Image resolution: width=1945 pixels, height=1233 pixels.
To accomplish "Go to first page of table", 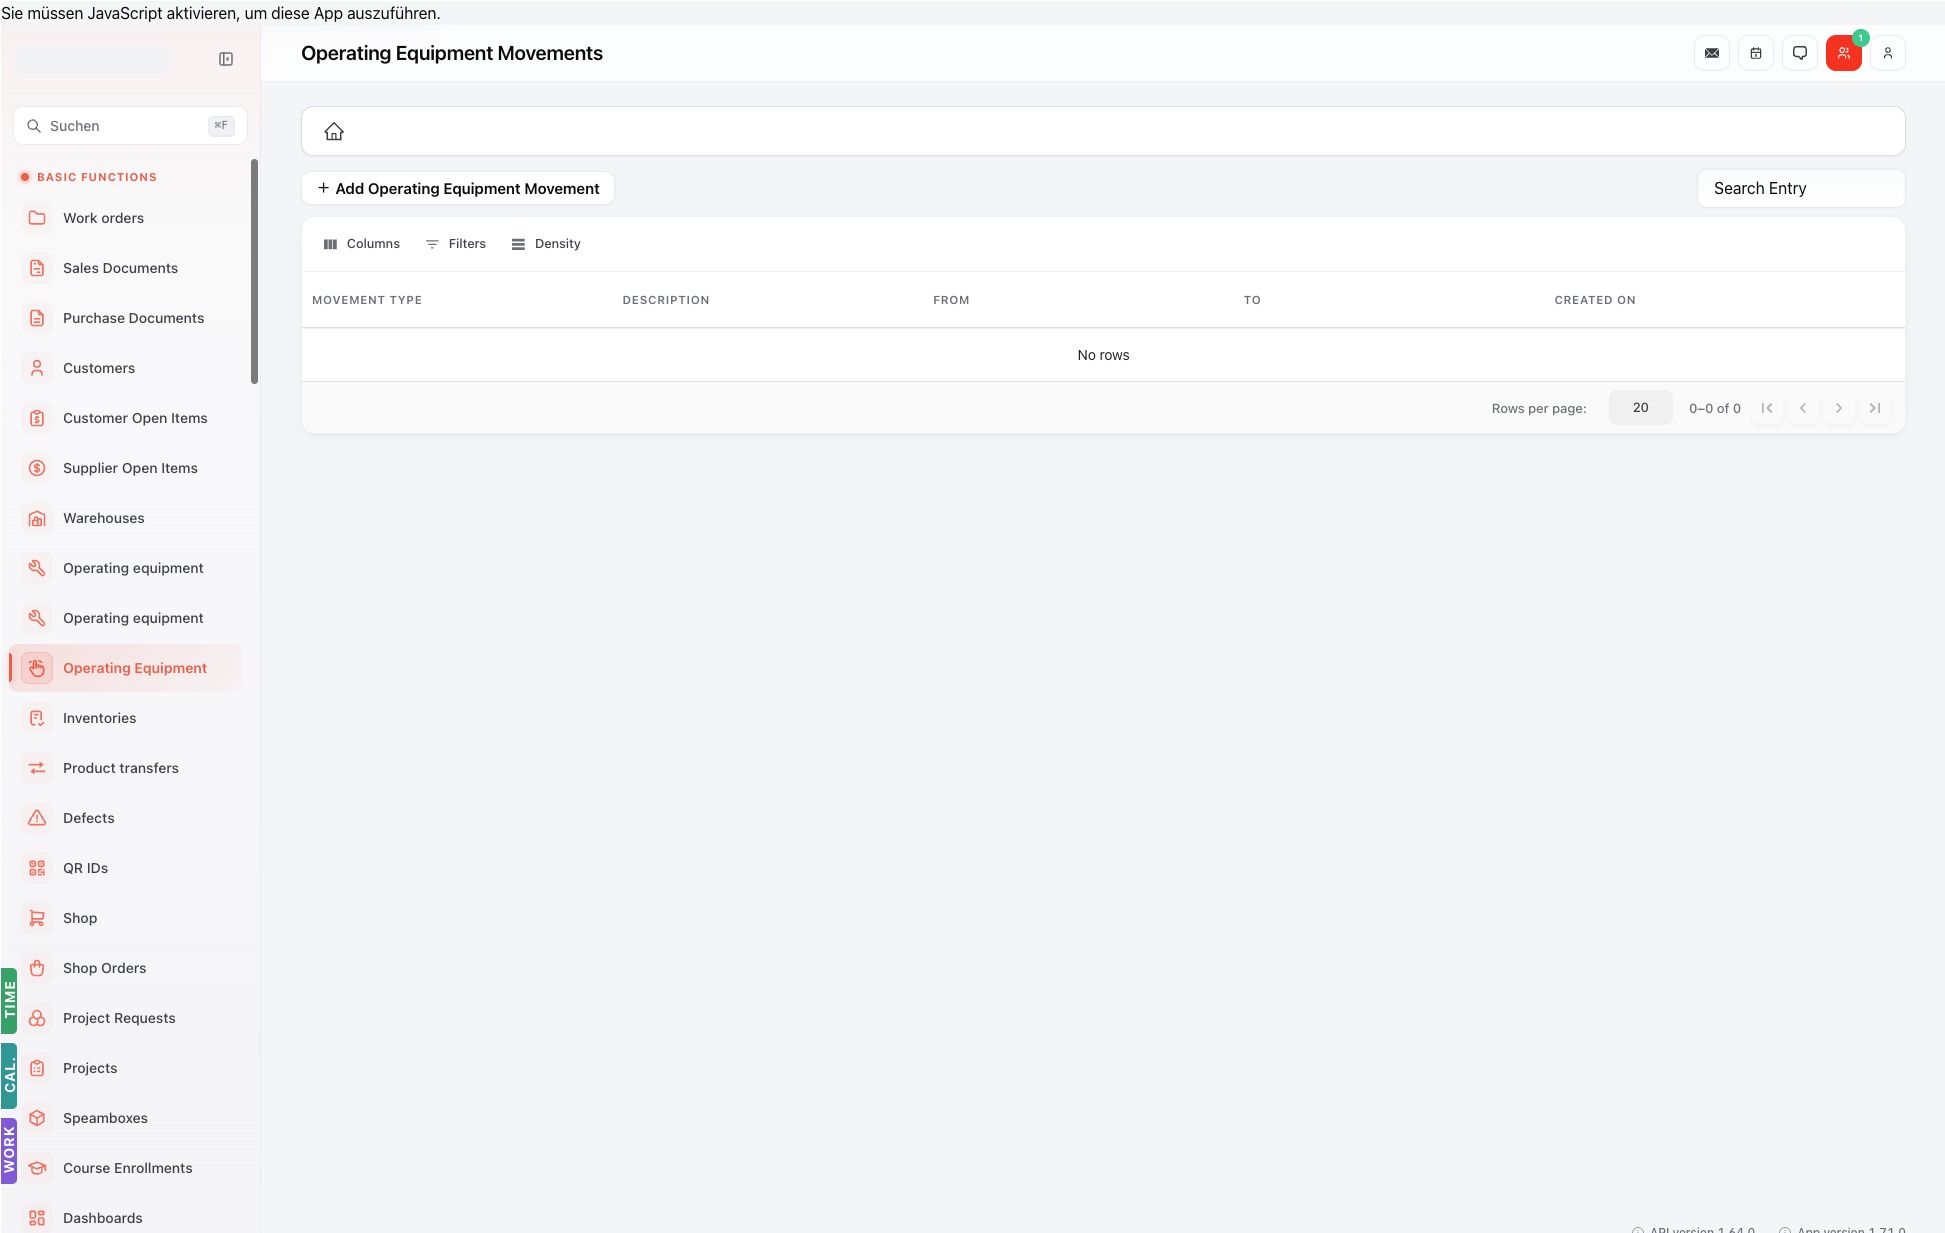I will [1767, 408].
